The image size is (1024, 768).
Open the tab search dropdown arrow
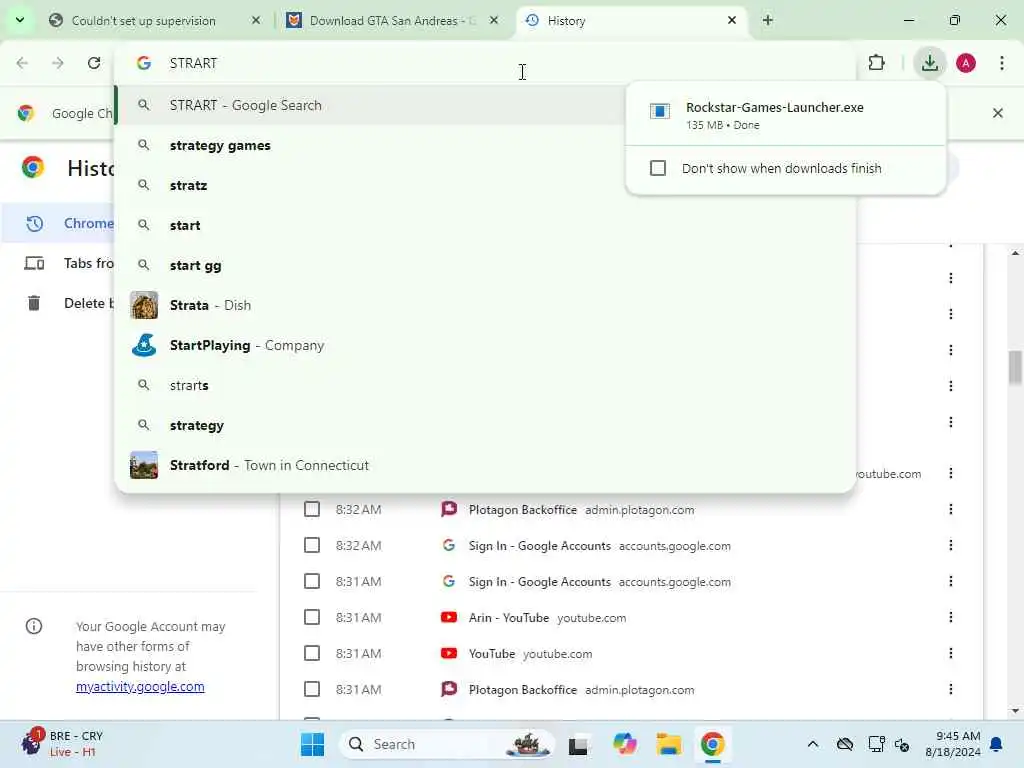click(20, 20)
